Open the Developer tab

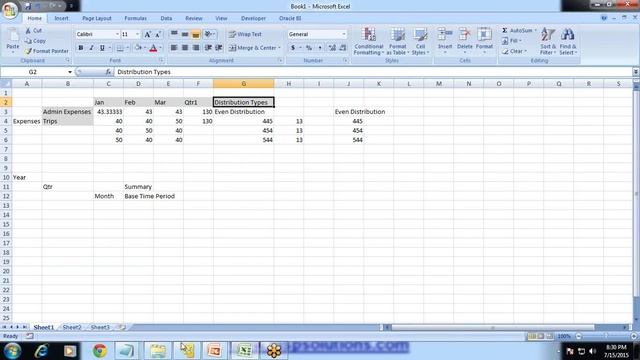coord(253,18)
